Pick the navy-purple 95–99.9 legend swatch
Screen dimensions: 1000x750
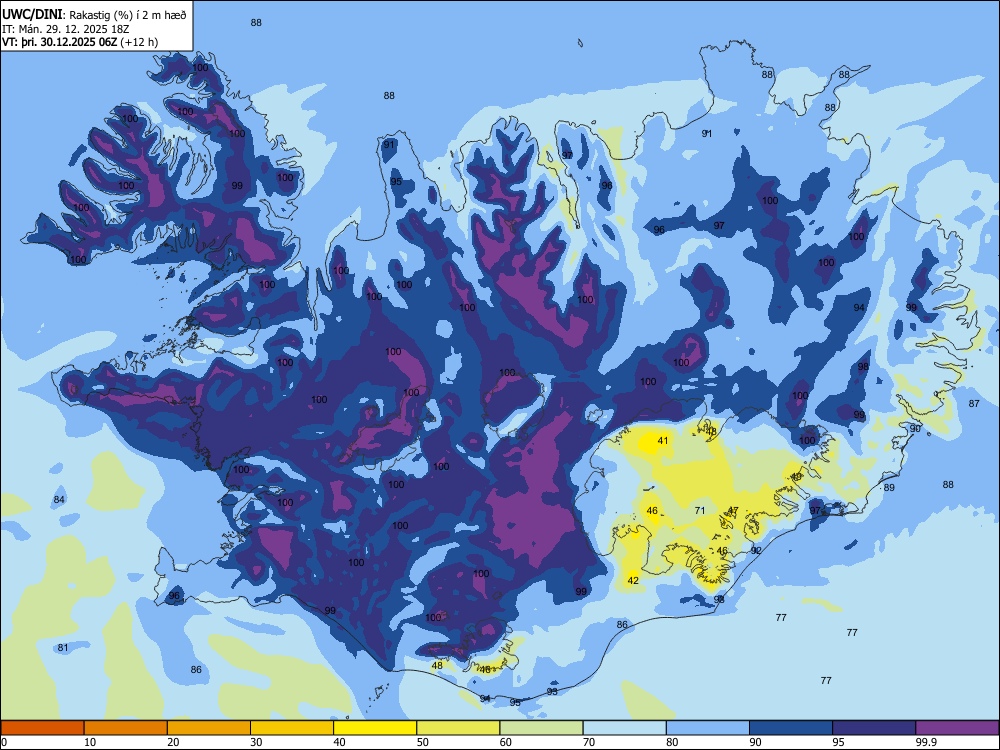tap(874, 728)
